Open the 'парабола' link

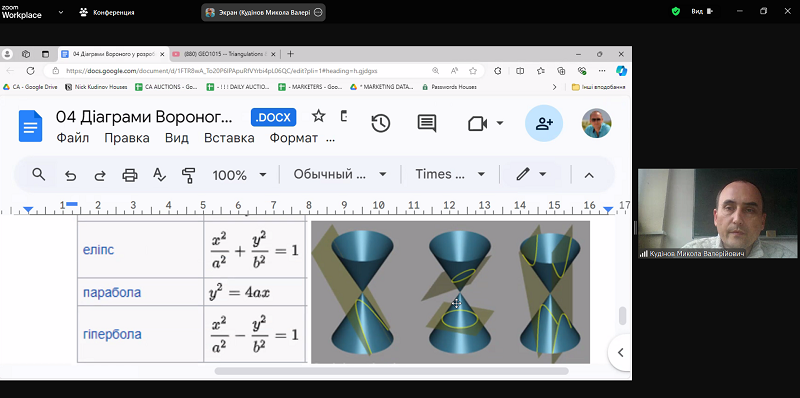[x=112, y=293]
